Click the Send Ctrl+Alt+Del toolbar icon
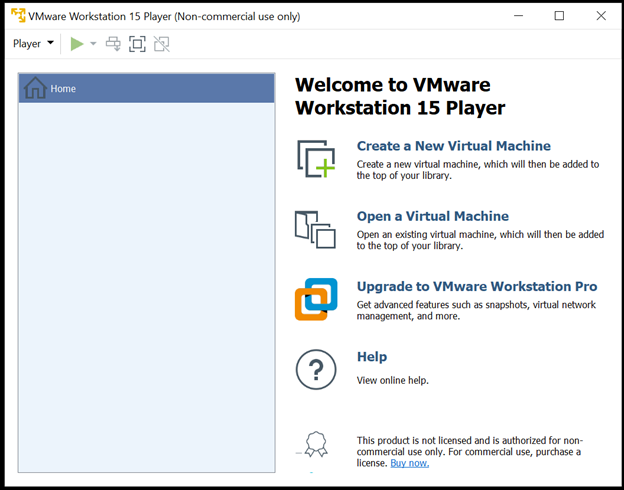Image resolution: width=624 pixels, height=490 pixels. pos(113,44)
